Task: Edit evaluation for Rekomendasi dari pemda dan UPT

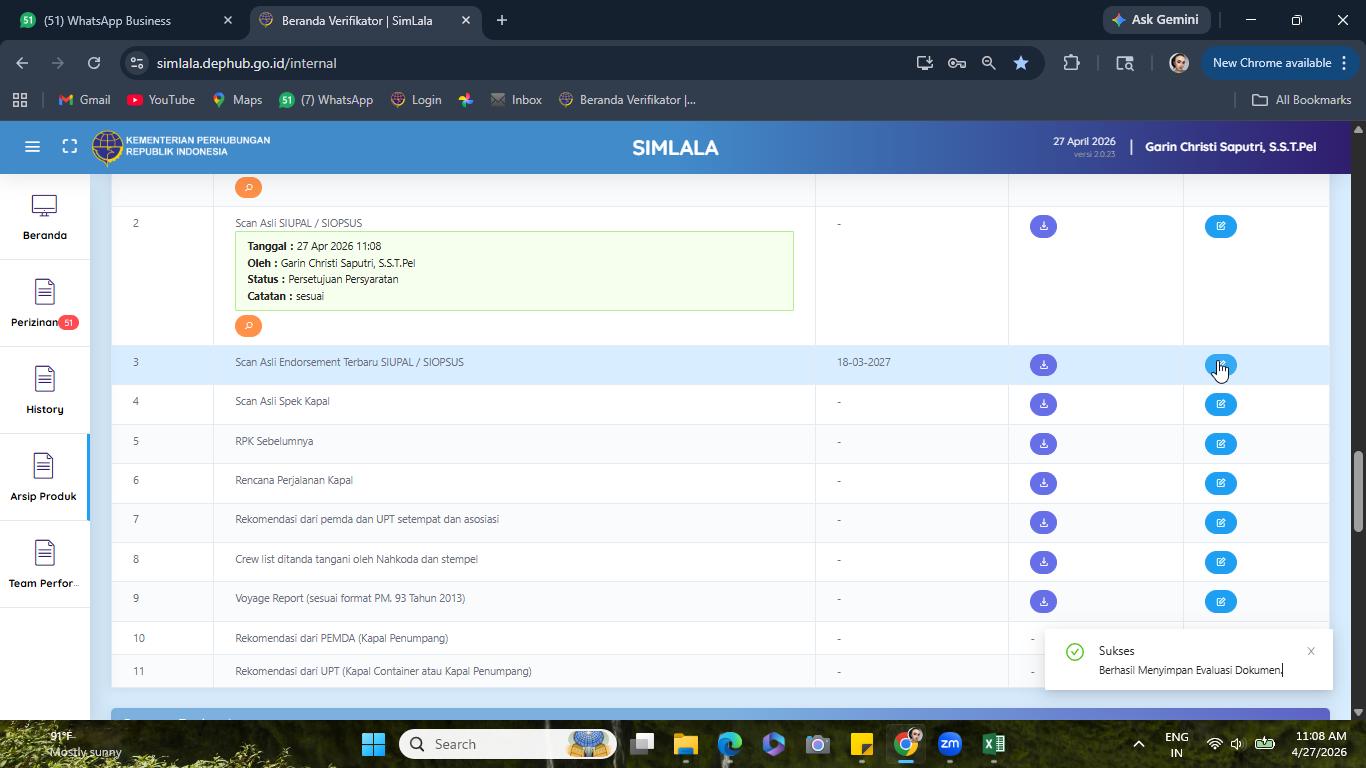Action: pyautogui.click(x=1220, y=522)
